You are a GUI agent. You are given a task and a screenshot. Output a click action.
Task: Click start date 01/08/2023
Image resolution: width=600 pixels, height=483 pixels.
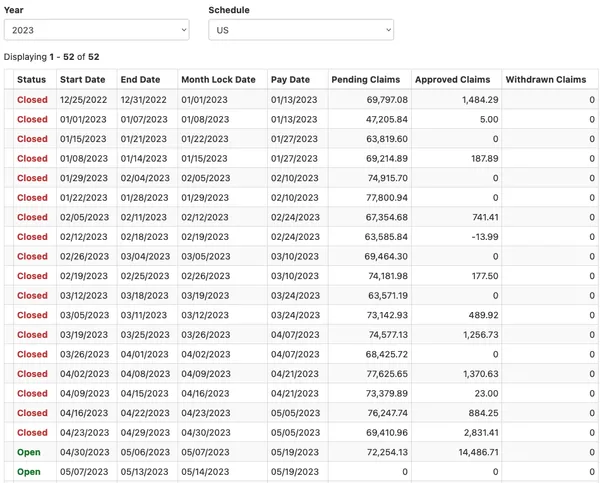pos(84,158)
